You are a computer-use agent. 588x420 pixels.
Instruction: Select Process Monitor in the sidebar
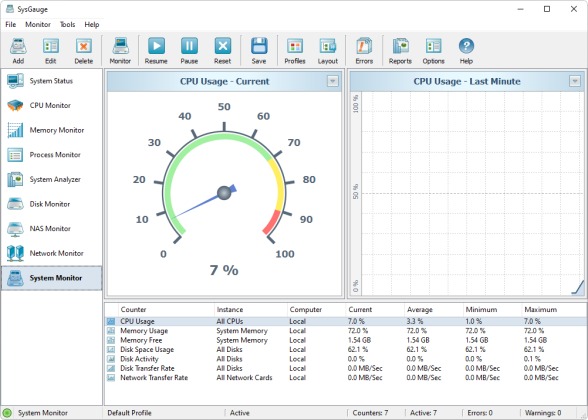51,154
